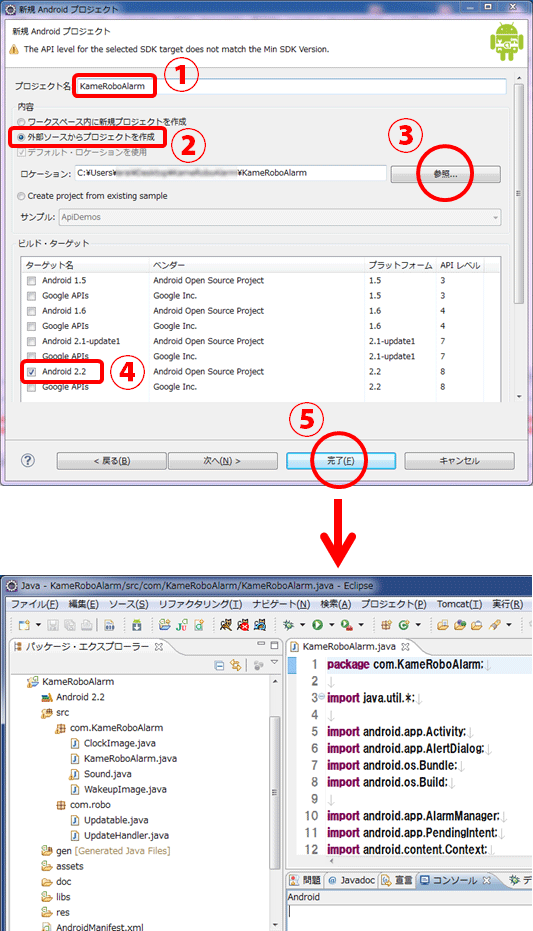This screenshot has height=931, width=533.
Task: Collapse the import fold marker on line 3
Action: (x=322, y=696)
